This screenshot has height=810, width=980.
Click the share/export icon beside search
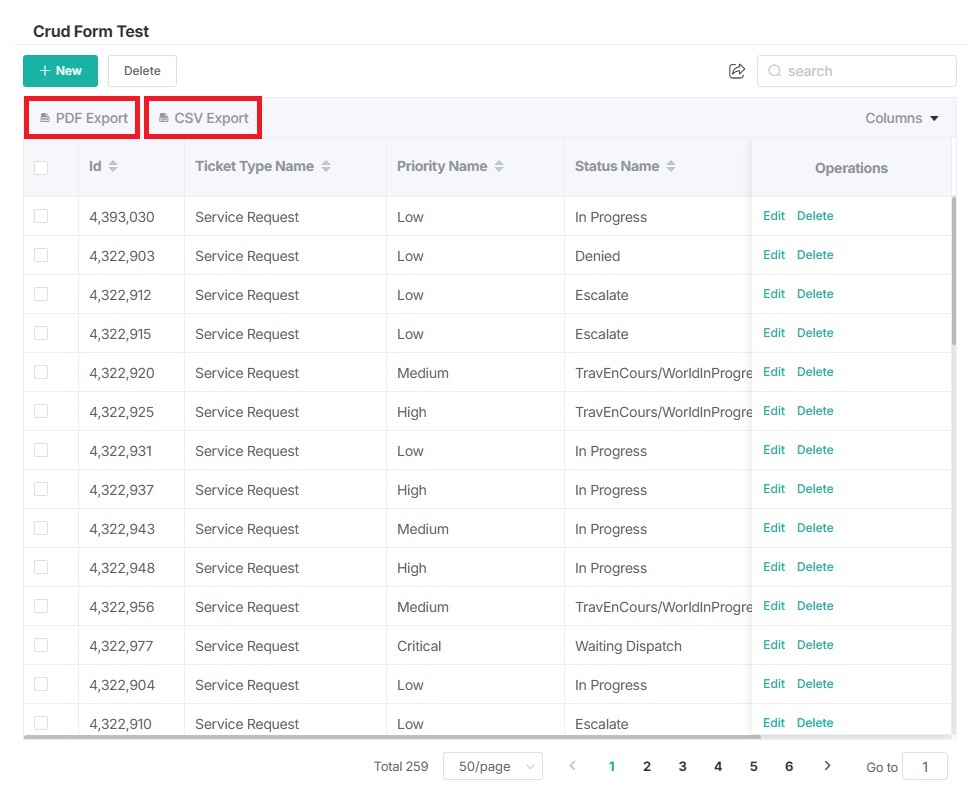pos(737,71)
